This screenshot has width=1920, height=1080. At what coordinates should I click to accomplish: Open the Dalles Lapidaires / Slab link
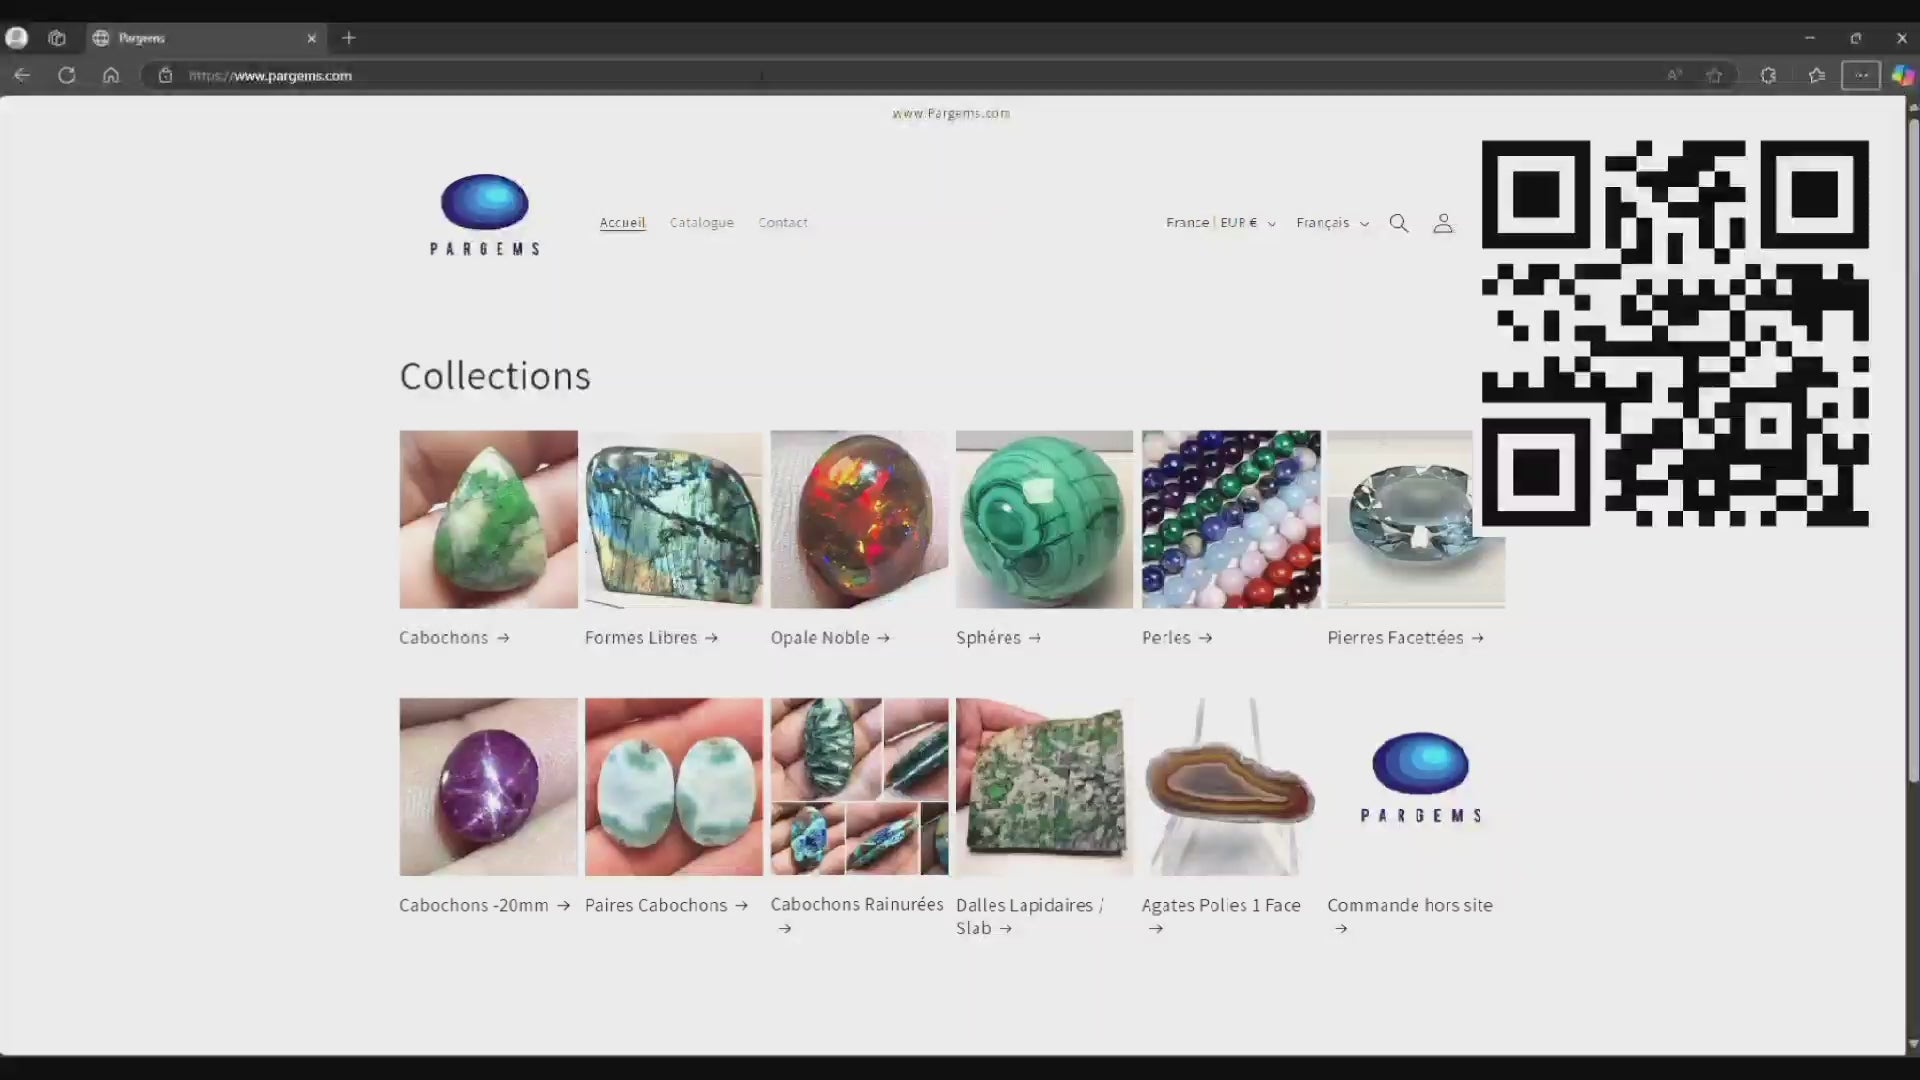[x=1030, y=916]
